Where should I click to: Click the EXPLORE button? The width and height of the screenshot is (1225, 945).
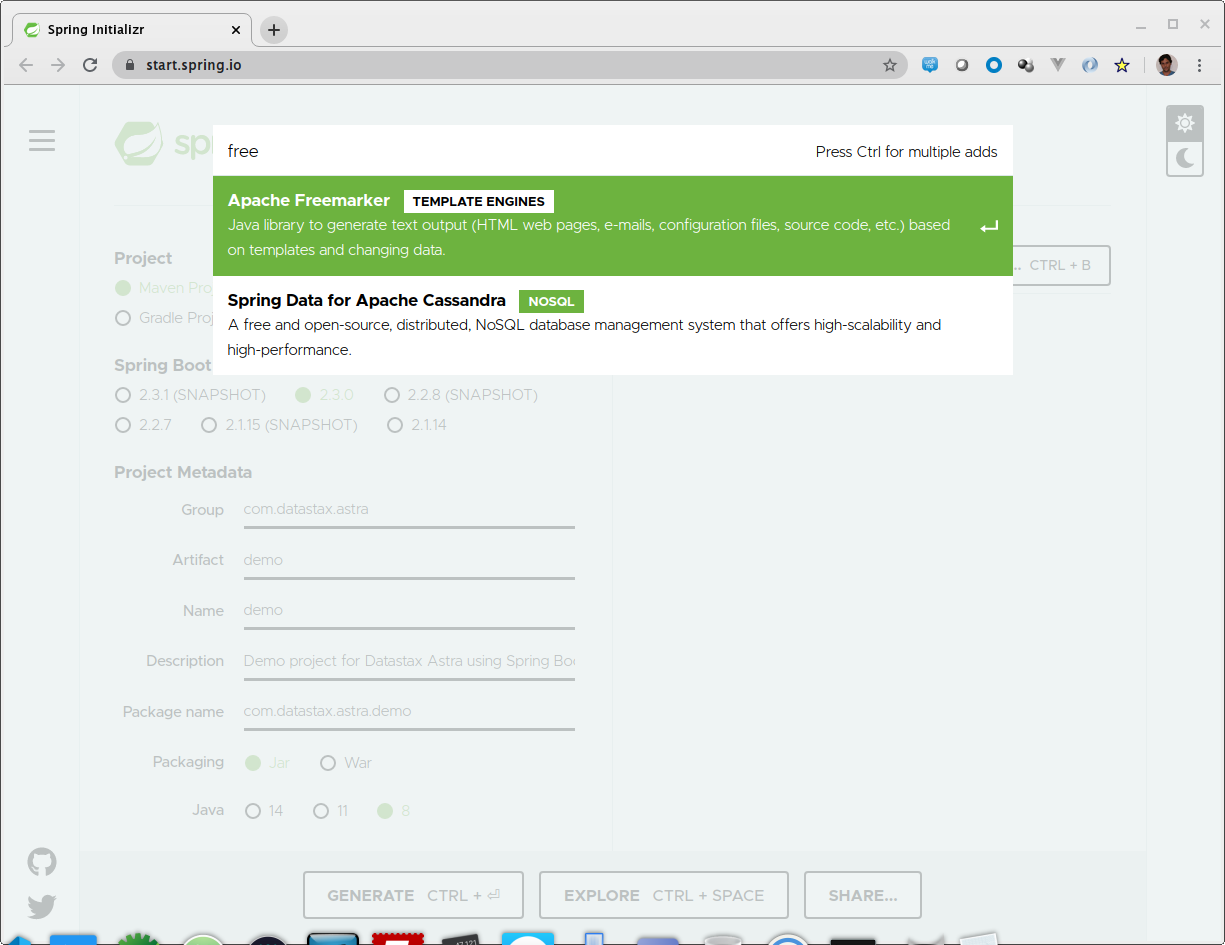click(664, 895)
